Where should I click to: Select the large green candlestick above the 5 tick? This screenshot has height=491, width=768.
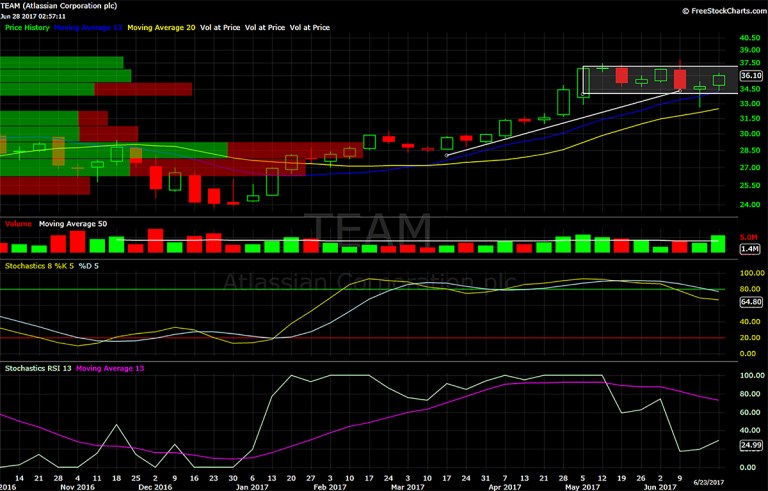583,83
